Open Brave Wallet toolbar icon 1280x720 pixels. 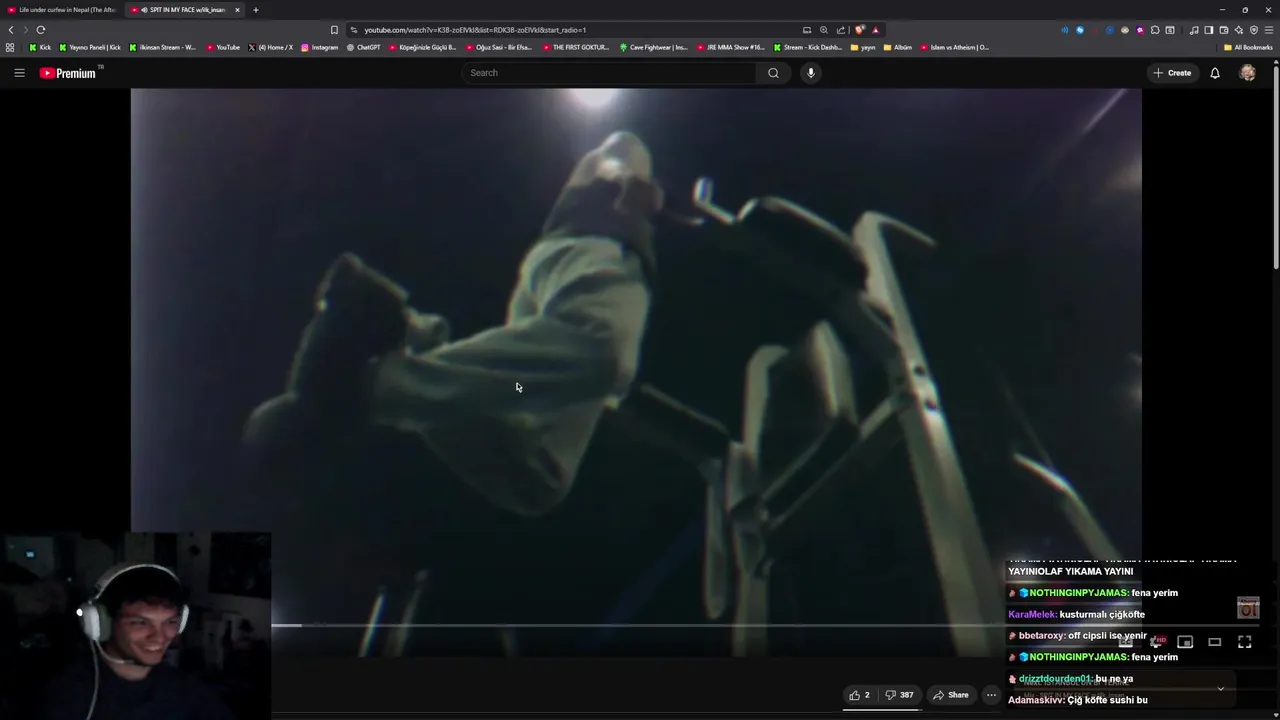(x=1223, y=30)
